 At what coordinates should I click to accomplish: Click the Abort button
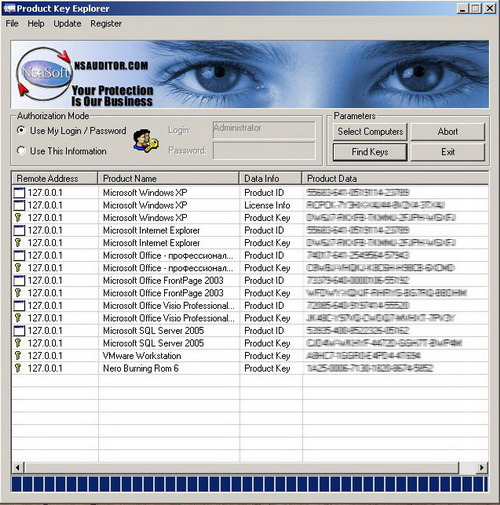(x=448, y=132)
